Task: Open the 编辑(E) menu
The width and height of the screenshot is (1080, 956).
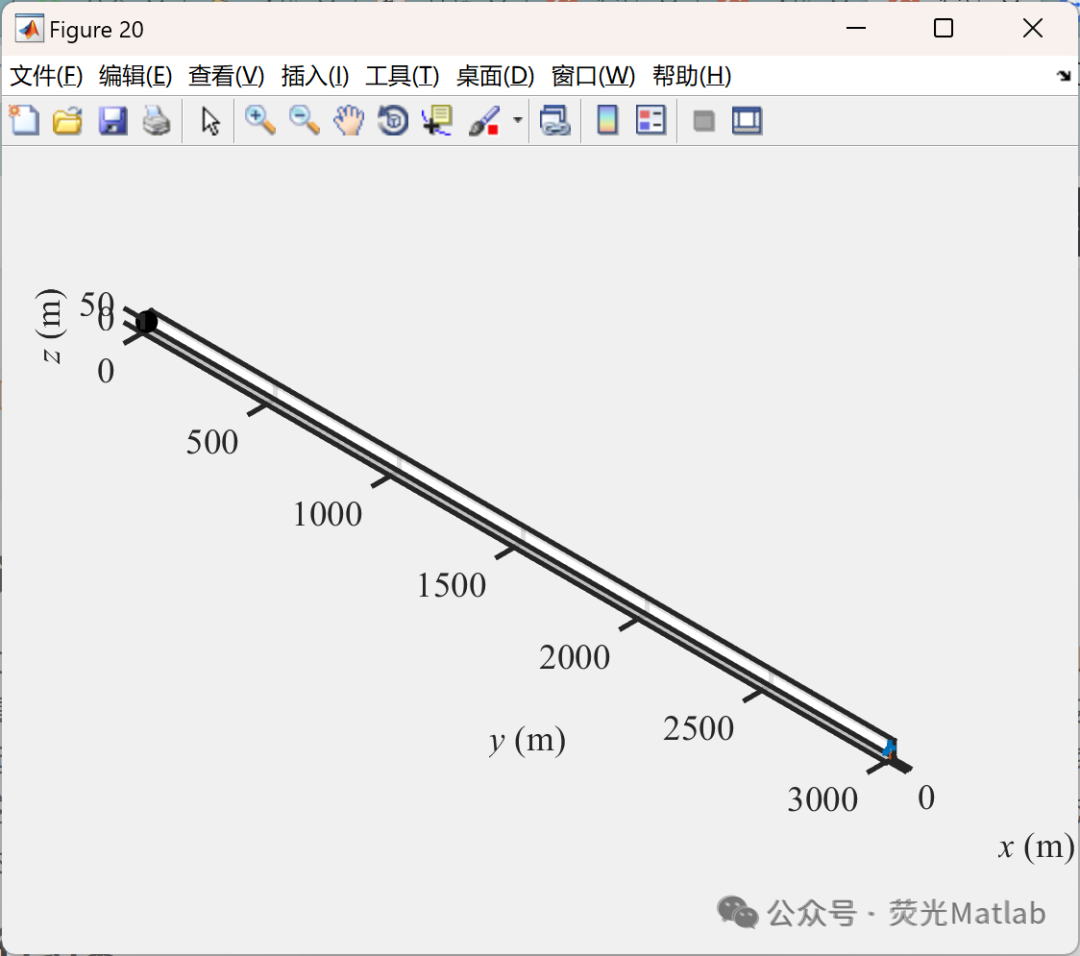Action: 135,76
